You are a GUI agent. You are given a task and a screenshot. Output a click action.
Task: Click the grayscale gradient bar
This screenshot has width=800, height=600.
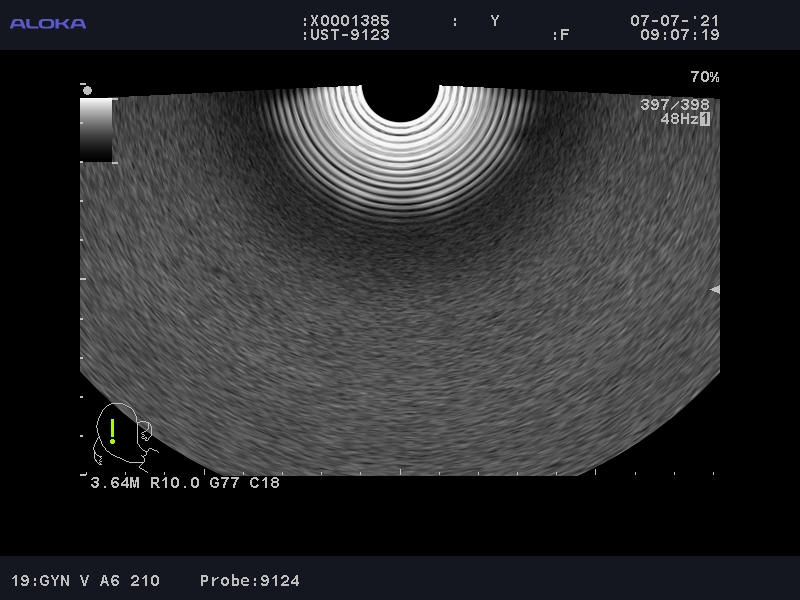pos(96,129)
